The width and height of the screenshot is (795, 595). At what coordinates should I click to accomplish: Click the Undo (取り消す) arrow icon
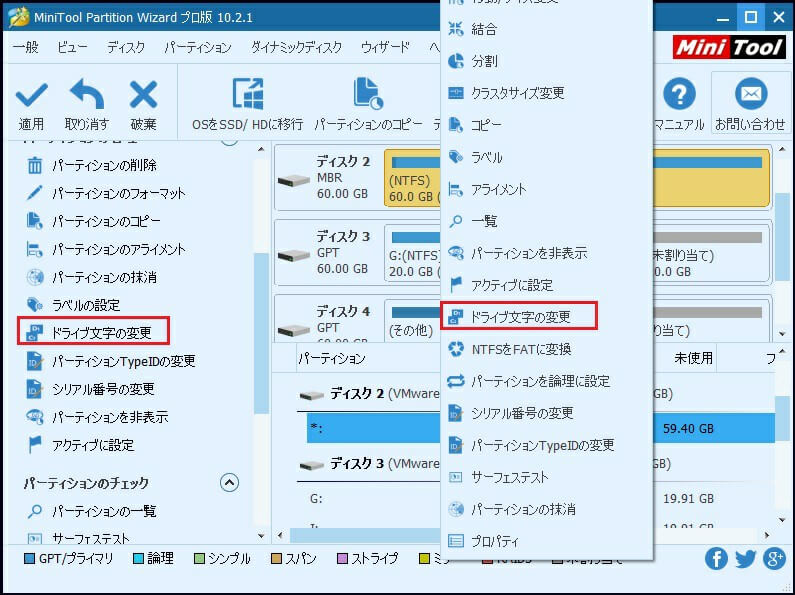pyautogui.click(x=87, y=94)
